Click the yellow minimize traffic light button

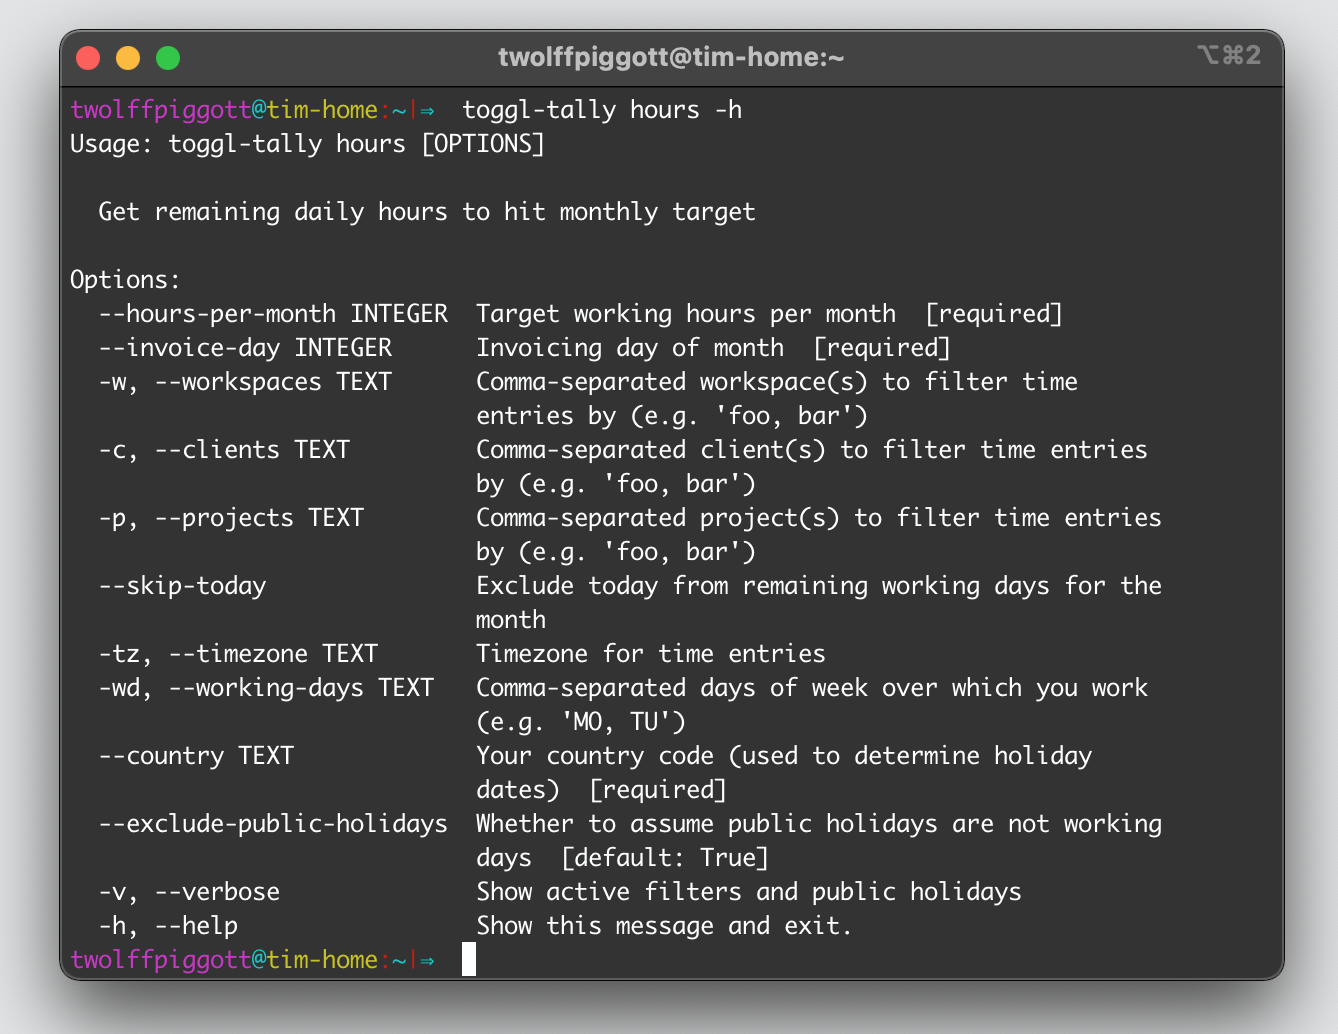tap(128, 57)
